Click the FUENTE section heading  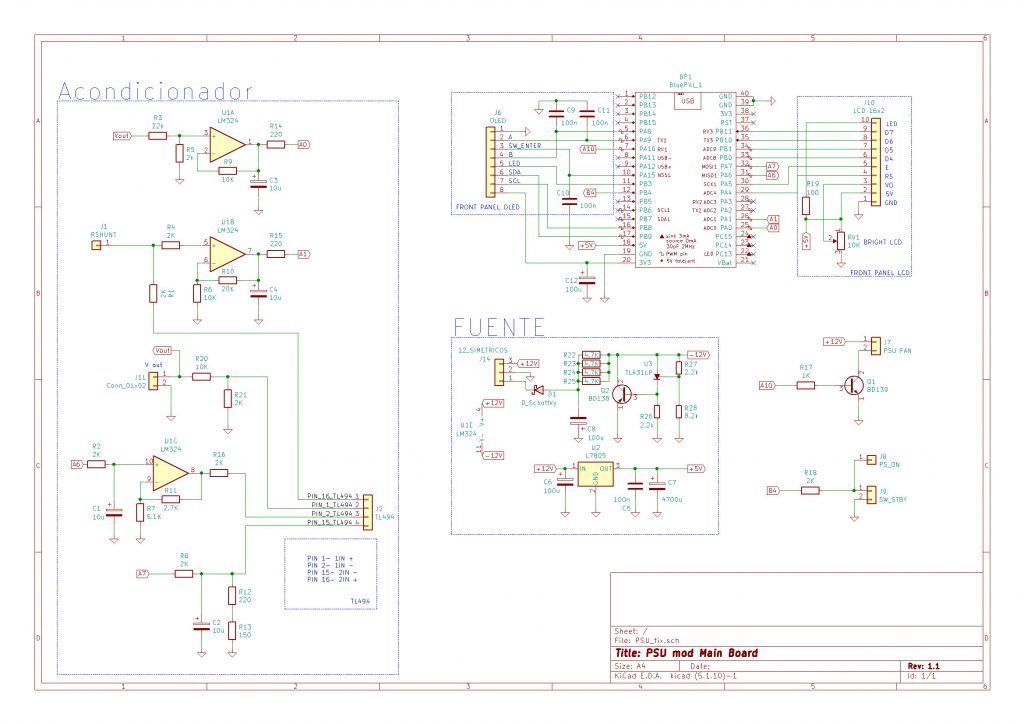tap(499, 325)
